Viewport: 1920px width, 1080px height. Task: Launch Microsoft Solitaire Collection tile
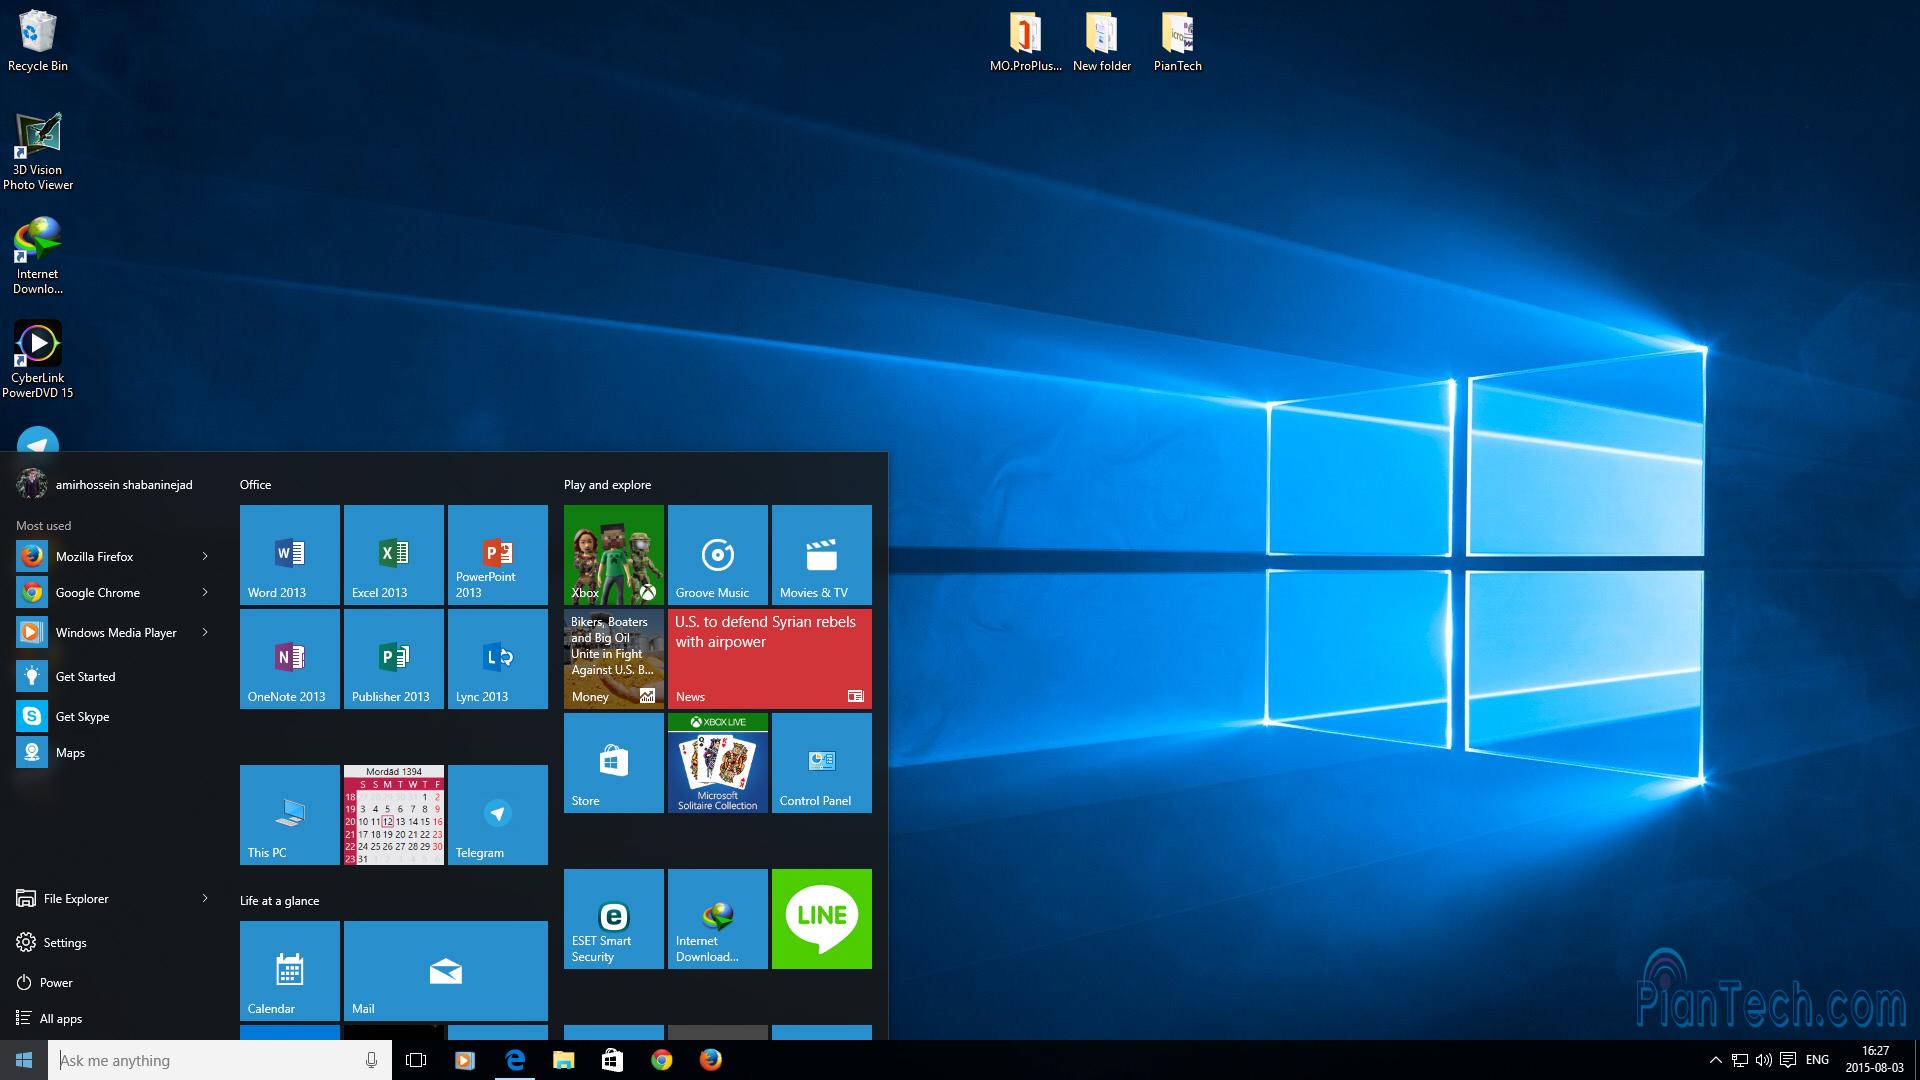(x=718, y=763)
